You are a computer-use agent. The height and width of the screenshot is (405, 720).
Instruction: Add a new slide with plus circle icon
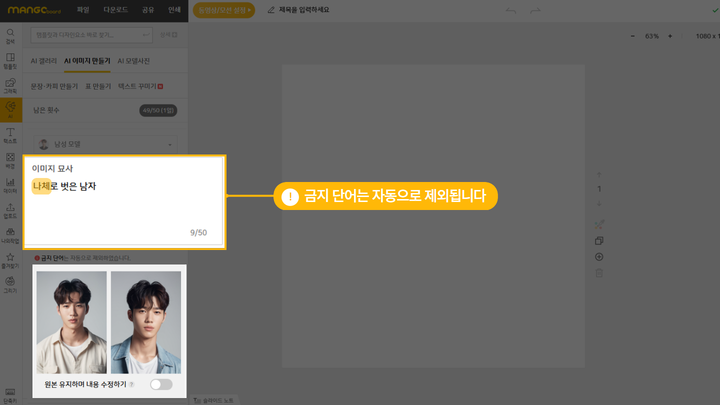click(599, 257)
